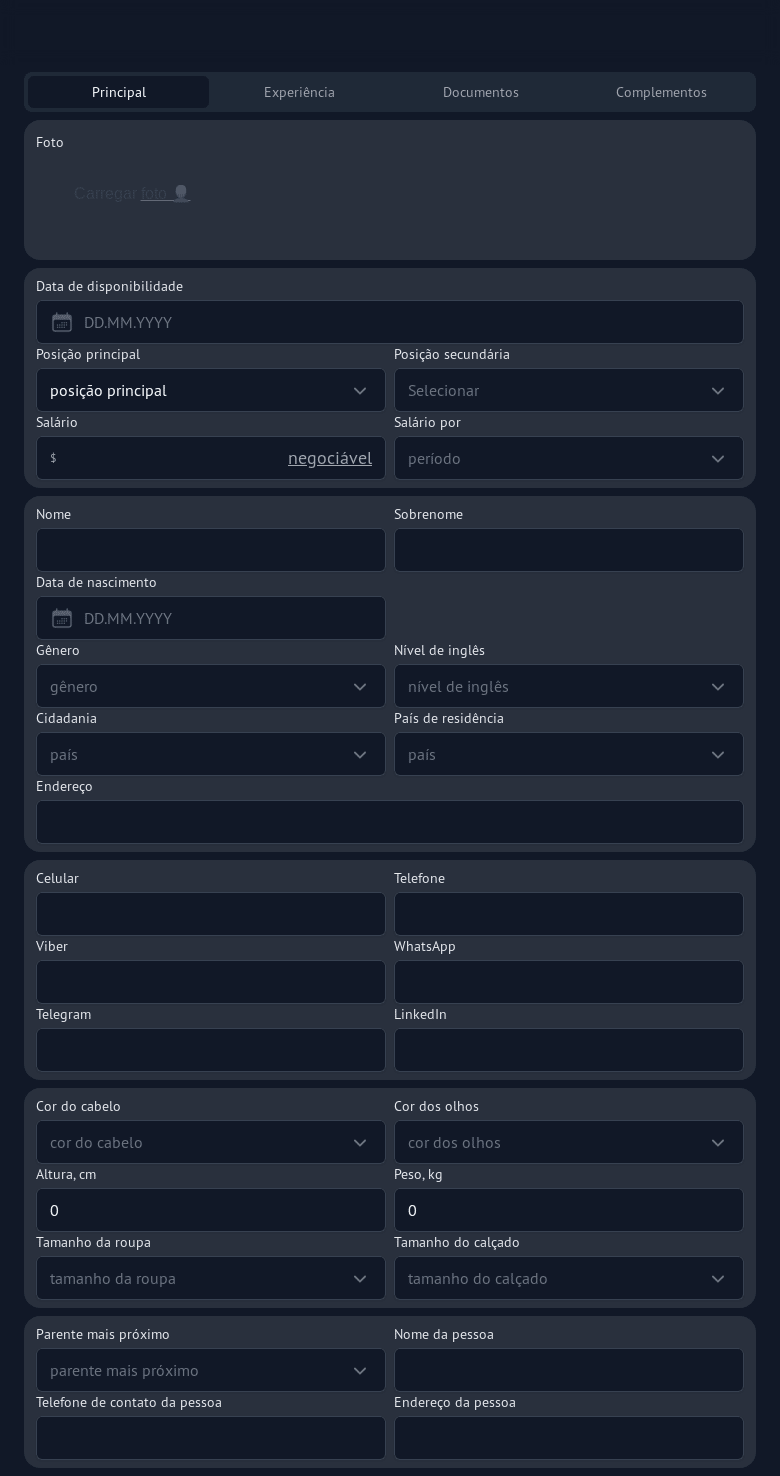Focus the Nome input field

[210, 550]
